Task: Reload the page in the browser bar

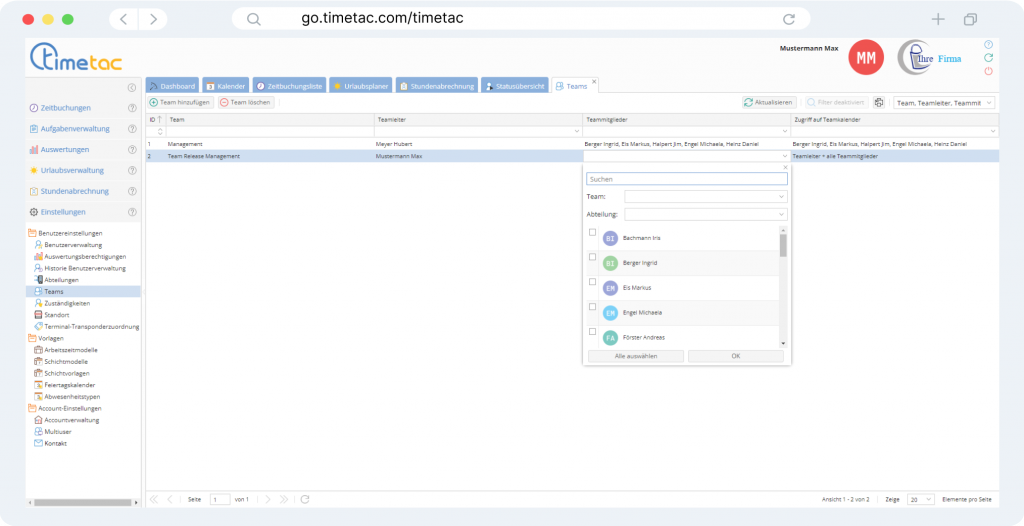Action: 789,19
